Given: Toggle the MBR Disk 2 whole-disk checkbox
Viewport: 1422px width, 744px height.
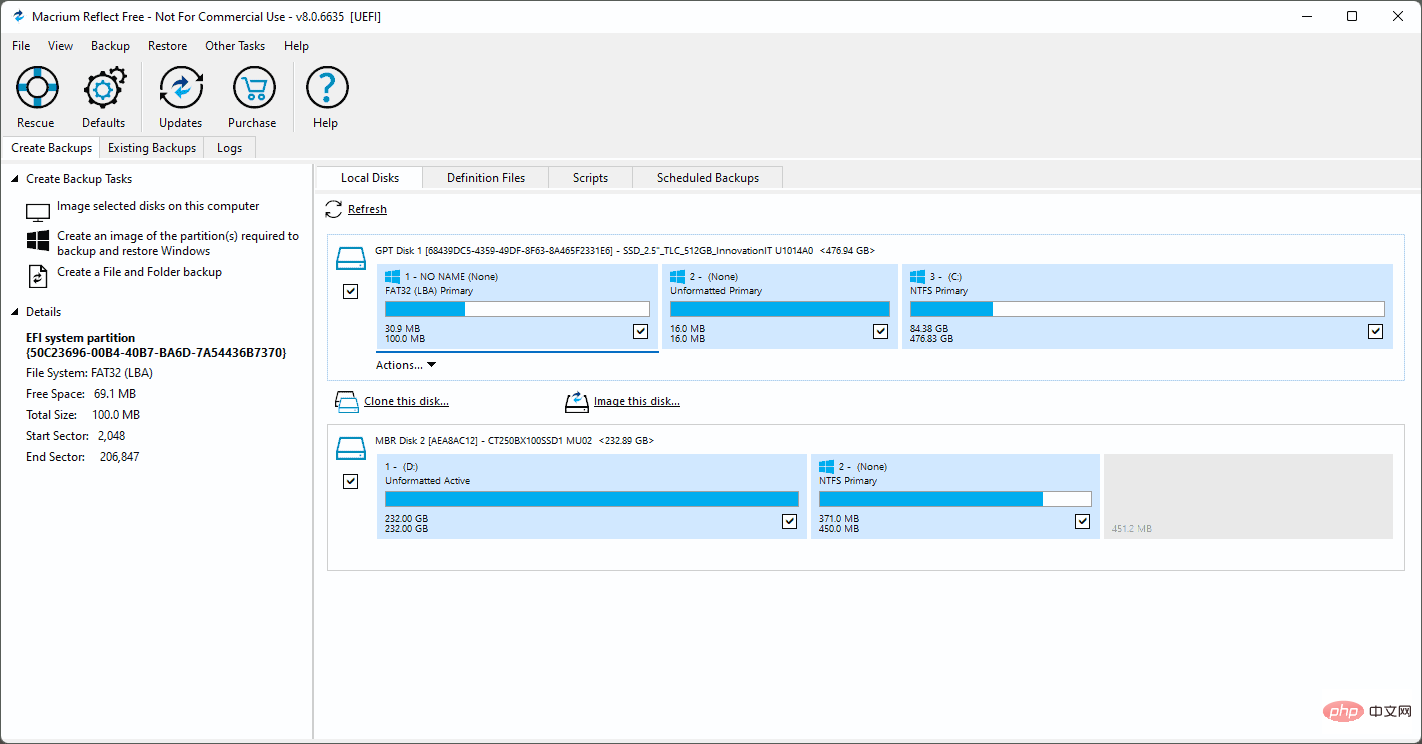Looking at the screenshot, I should (x=350, y=482).
